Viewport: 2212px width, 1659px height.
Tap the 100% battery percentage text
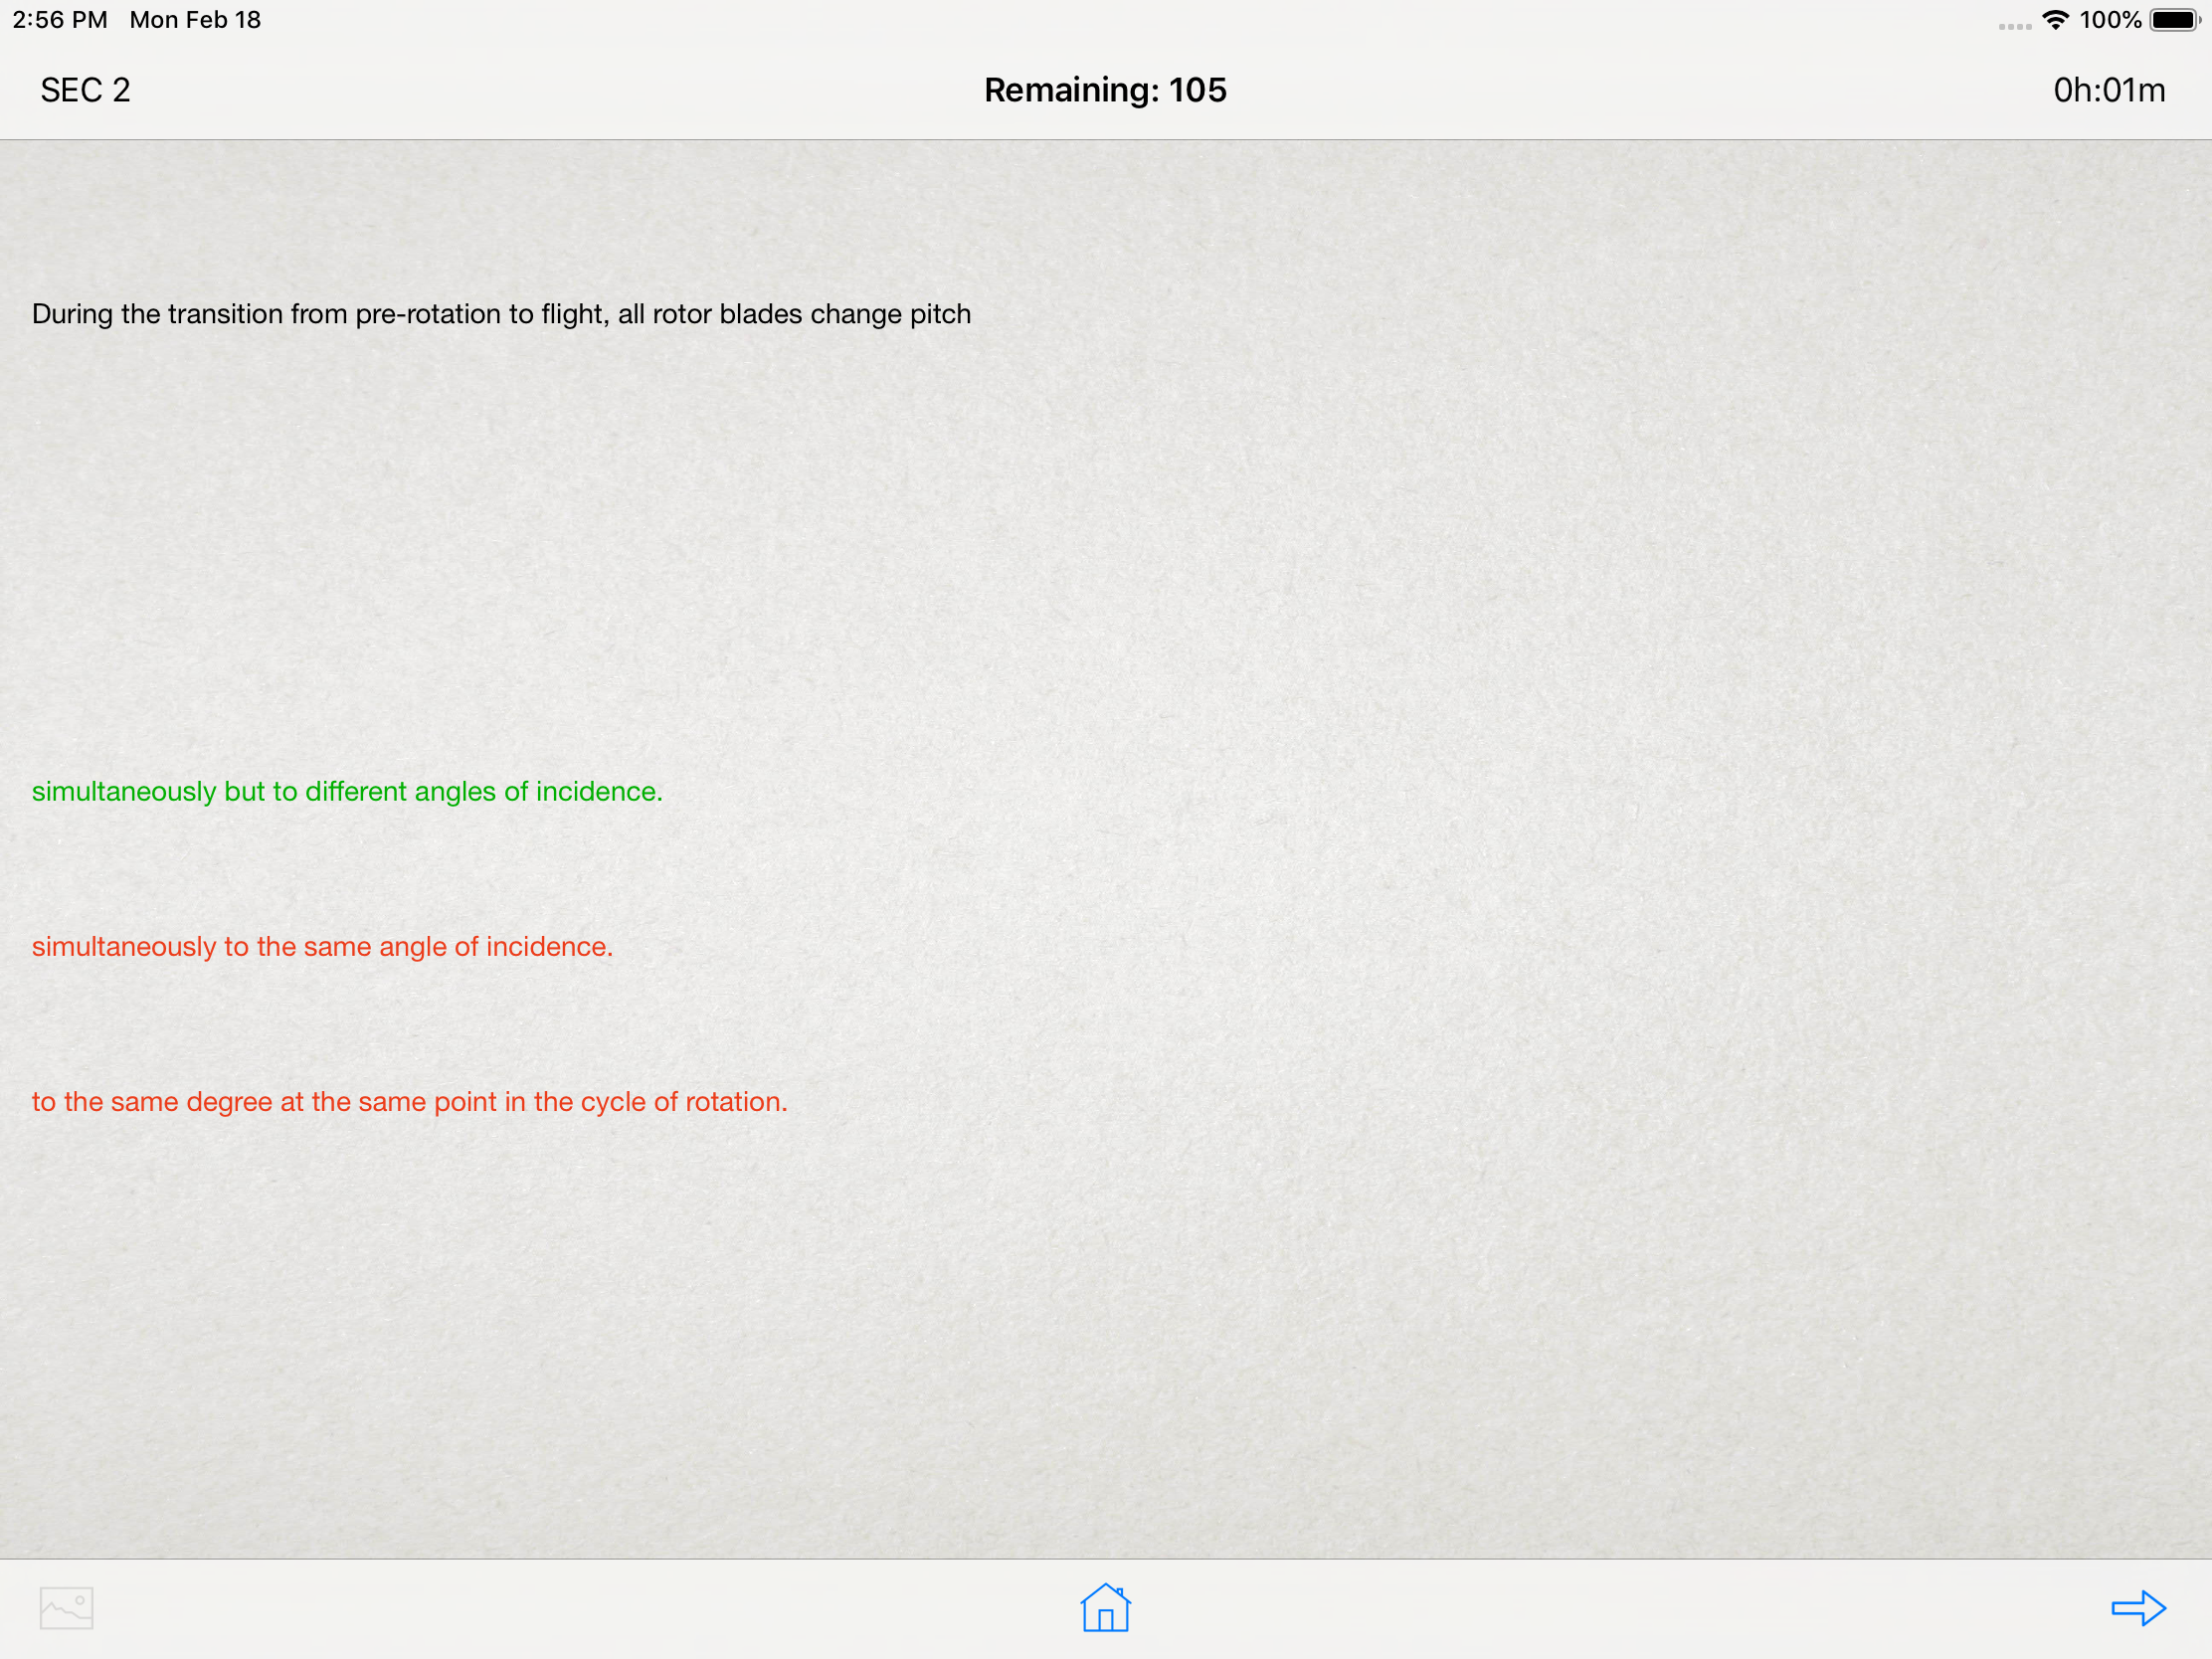point(2110,20)
